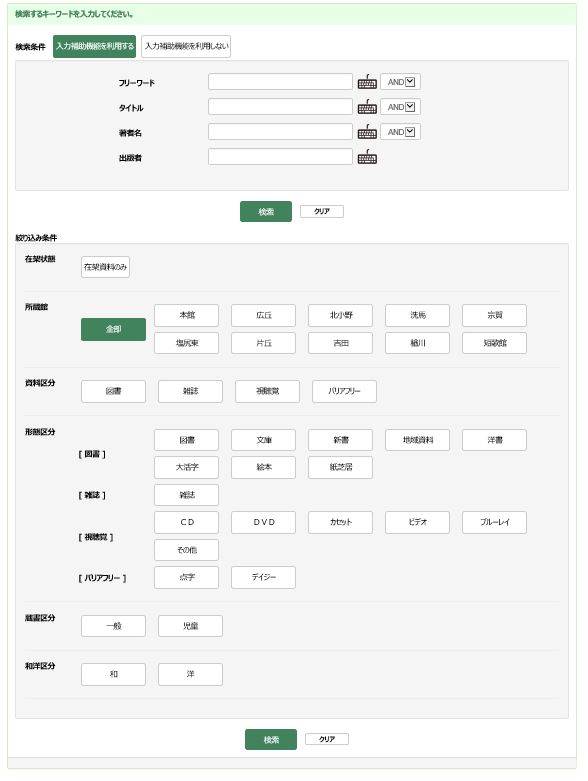The image size is (588, 781).
Task: Open software keyboard for 著者名 field
Action: (367, 132)
